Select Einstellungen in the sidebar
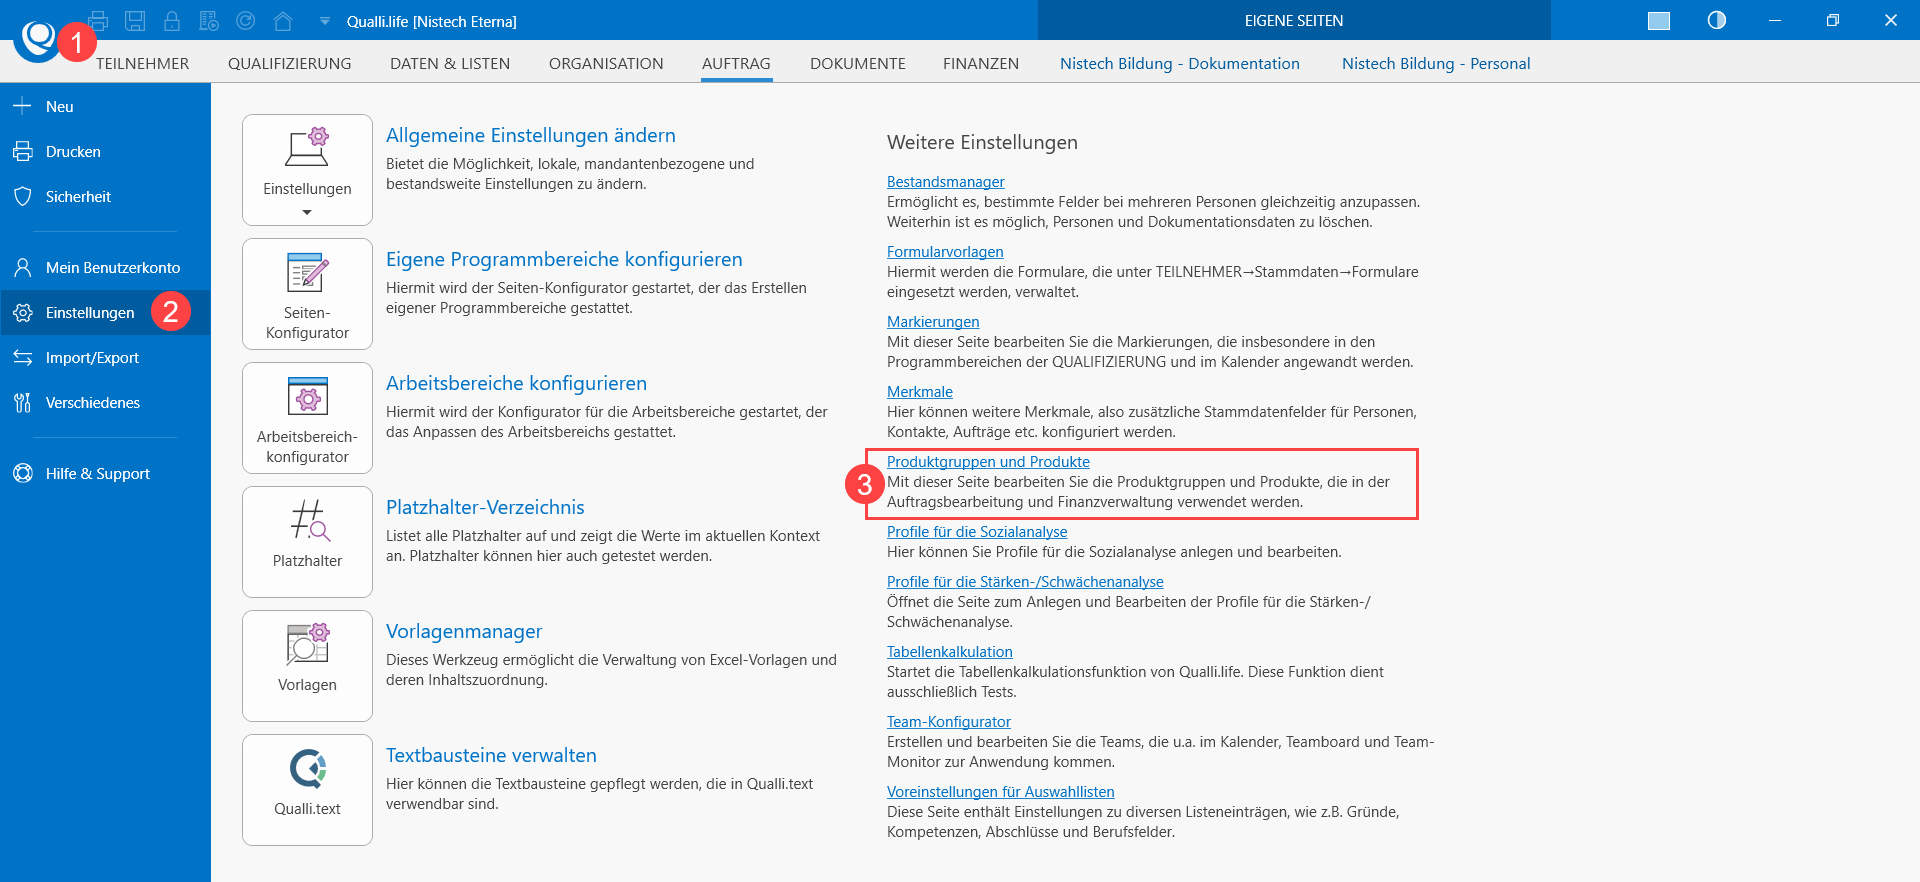 click(x=105, y=312)
